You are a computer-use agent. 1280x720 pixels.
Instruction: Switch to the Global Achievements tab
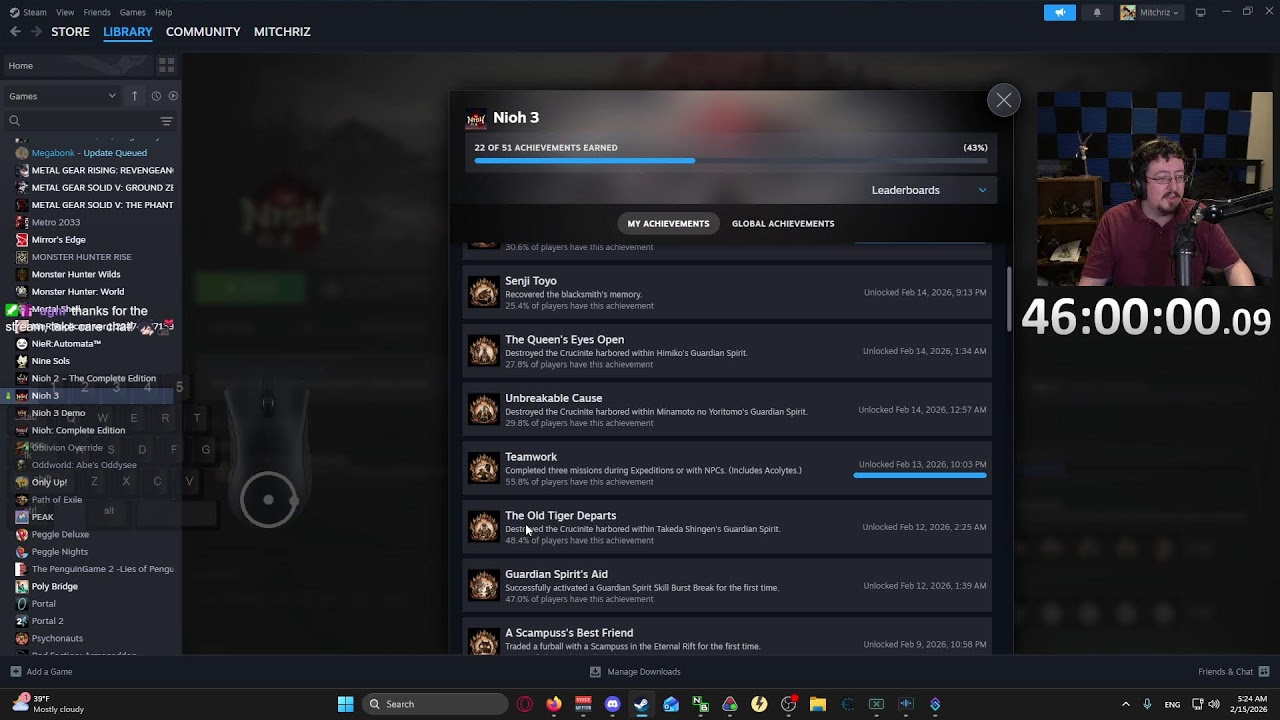click(783, 223)
